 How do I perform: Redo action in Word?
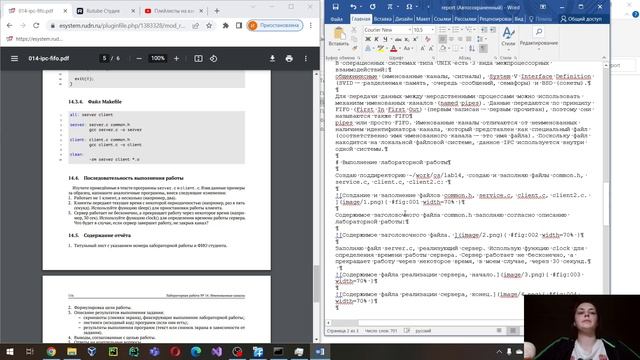373,7
